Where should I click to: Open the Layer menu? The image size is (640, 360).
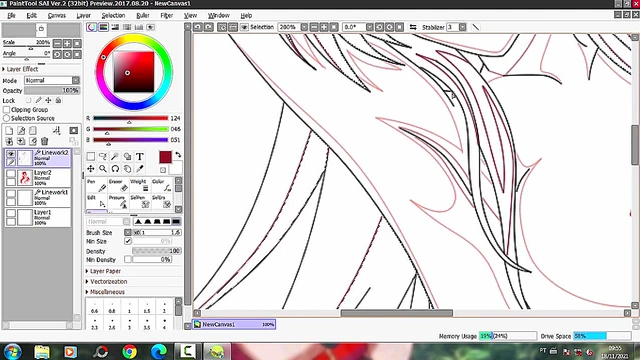click(x=83, y=15)
